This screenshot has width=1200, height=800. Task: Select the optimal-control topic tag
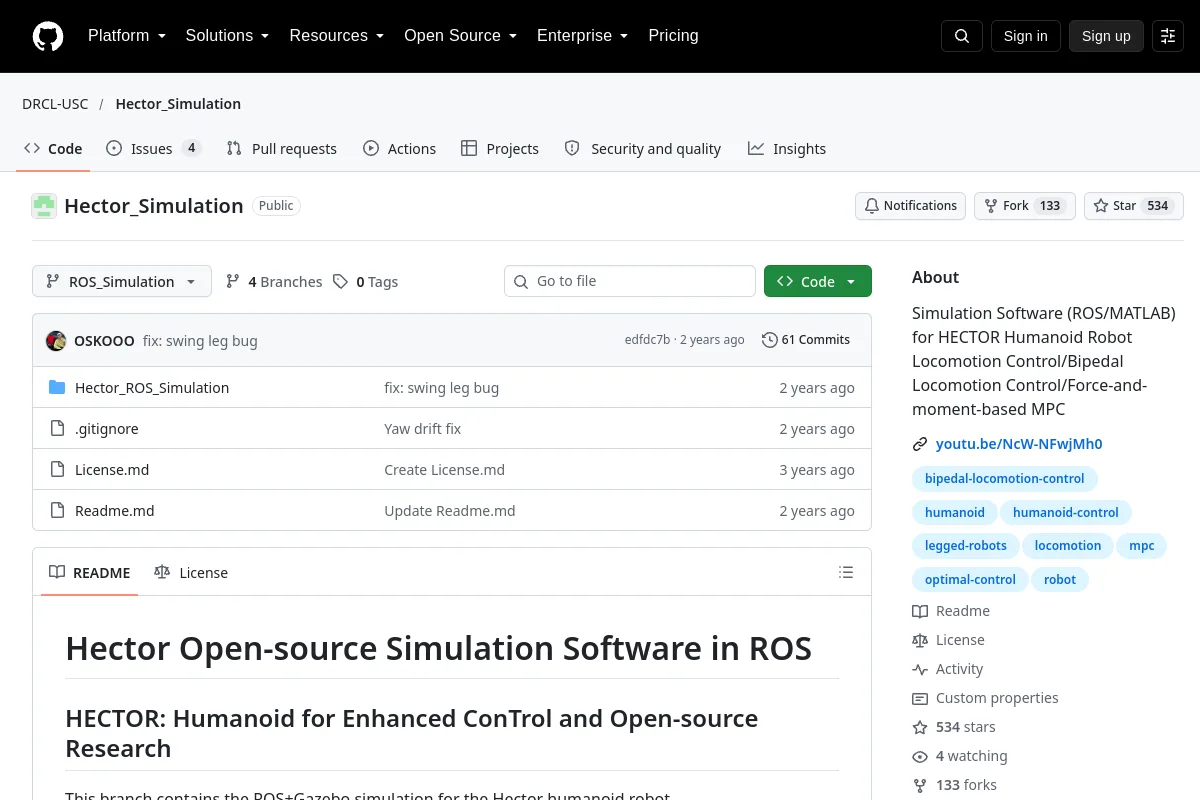click(970, 580)
